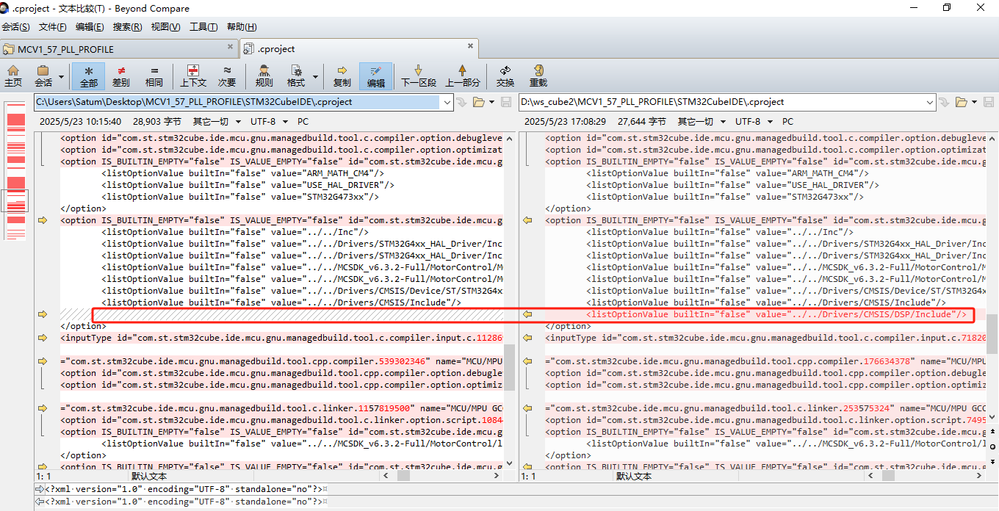Open the right pane UTF-8 encoding dropdown
Image resolution: width=999 pixels, height=511 pixels.
point(754,121)
